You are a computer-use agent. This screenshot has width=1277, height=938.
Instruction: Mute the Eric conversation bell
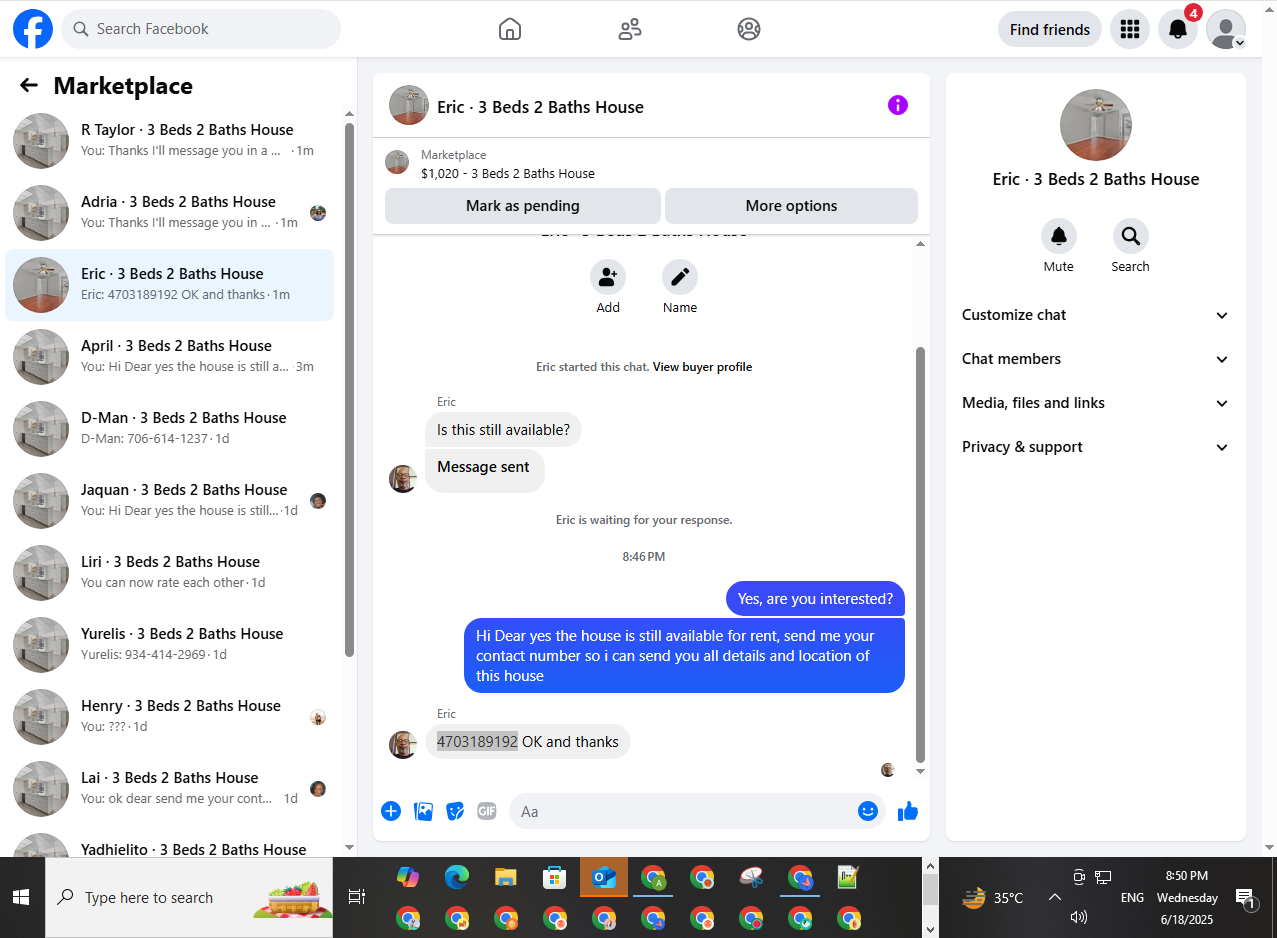click(x=1059, y=236)
